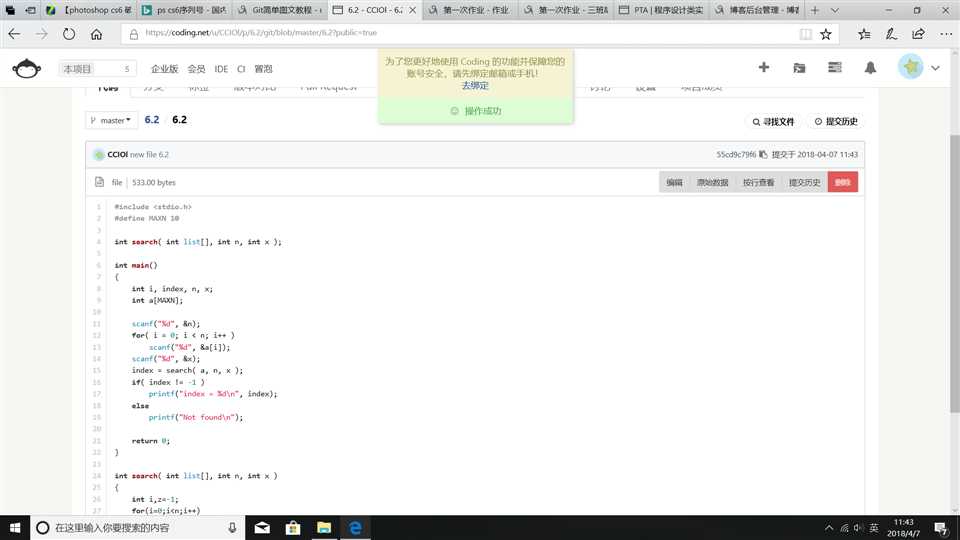Open the favorites hub icon
The width and height of the screenshot is (960, 540).
click(x=864, y=34)
